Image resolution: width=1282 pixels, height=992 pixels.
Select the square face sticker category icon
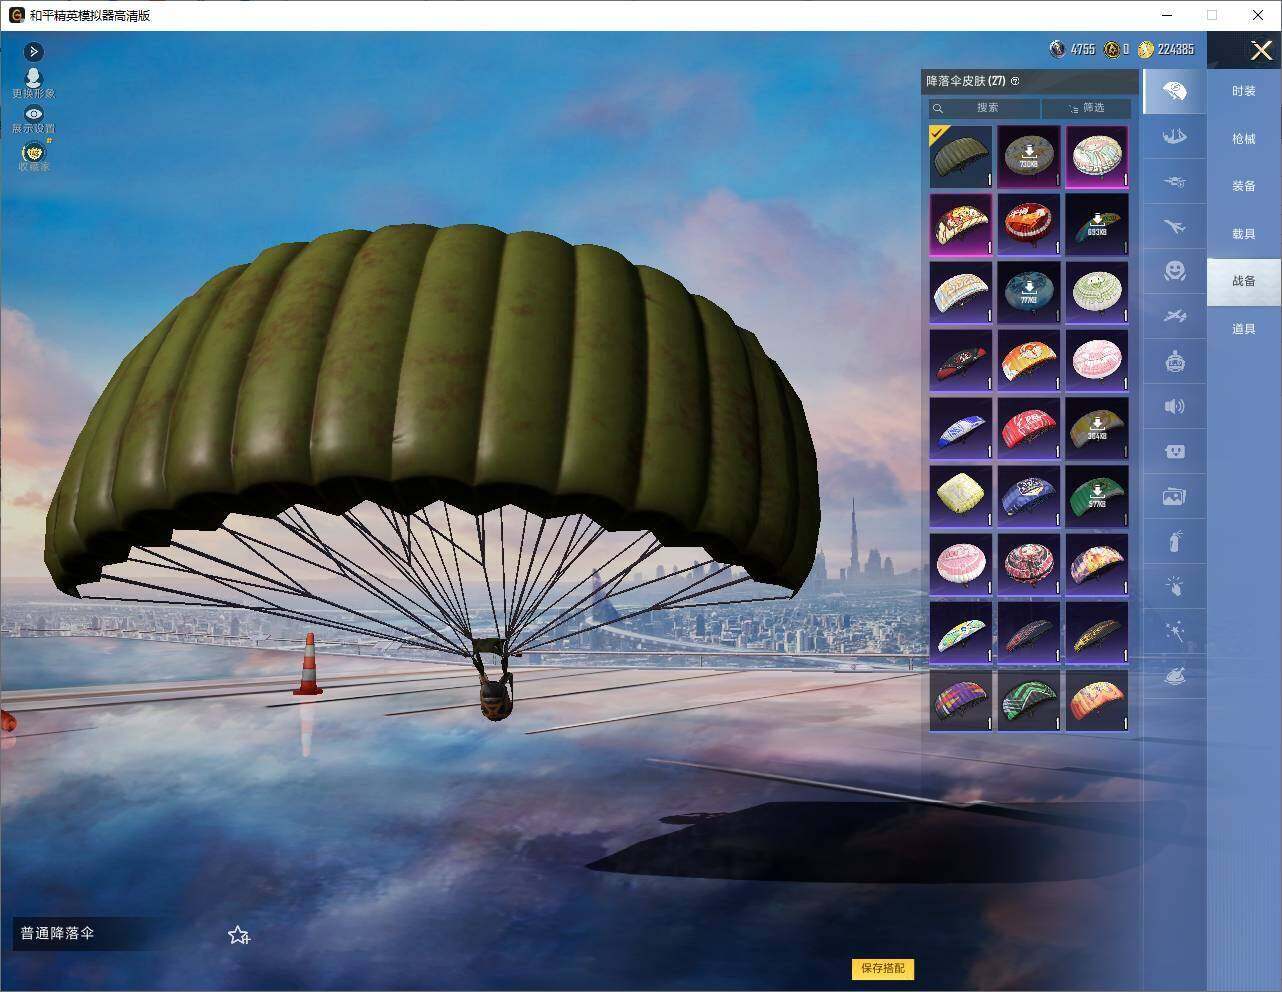tap(1175, 451)
